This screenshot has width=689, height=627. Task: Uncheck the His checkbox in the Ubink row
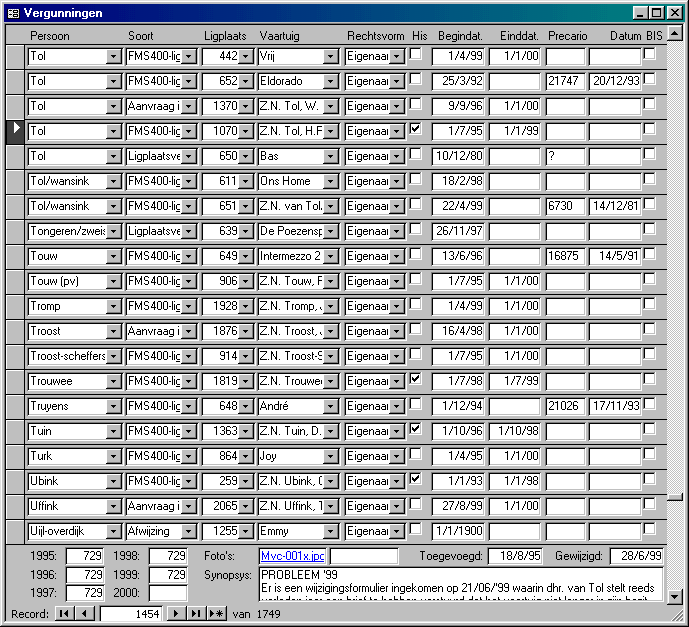click(415, 479)
